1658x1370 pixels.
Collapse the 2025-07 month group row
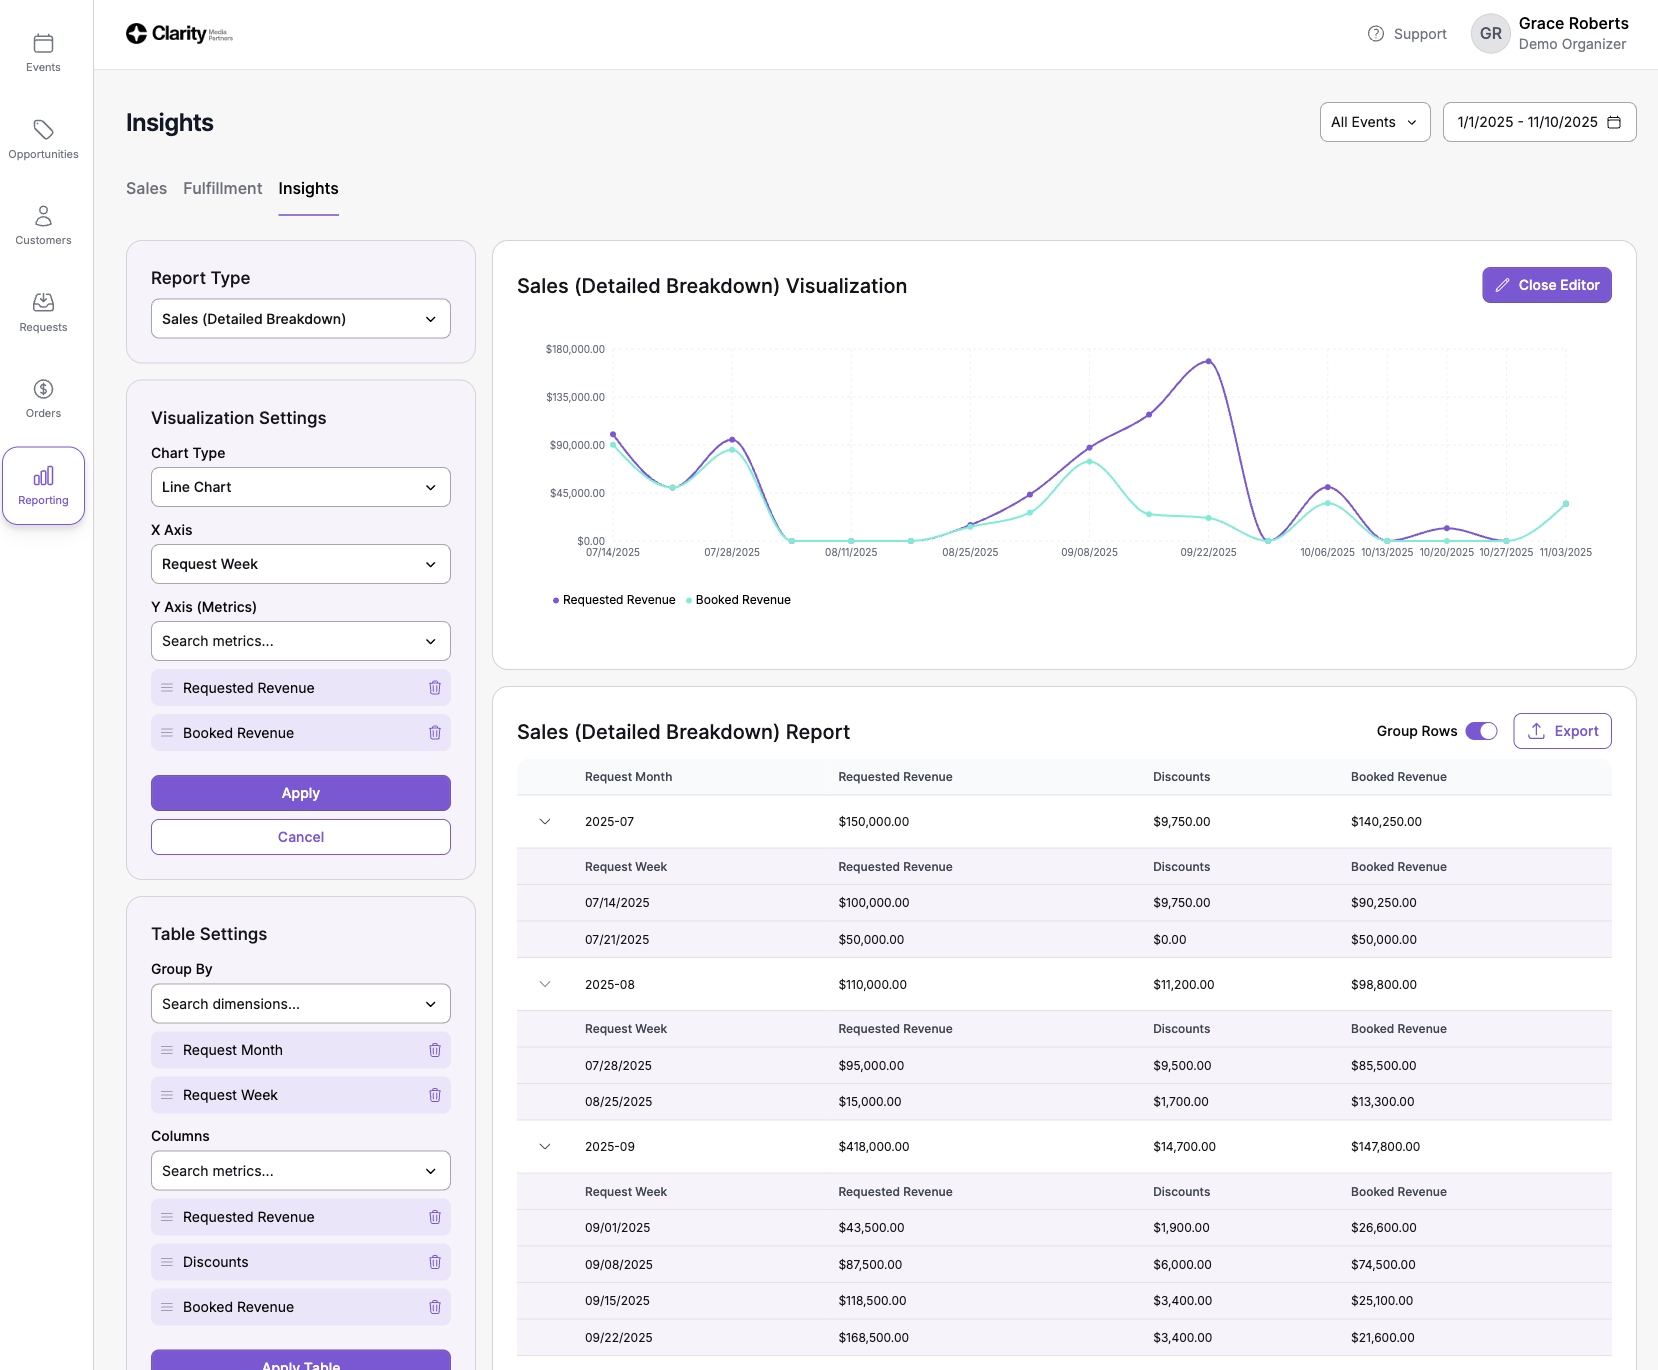click(x=545, y=822)
